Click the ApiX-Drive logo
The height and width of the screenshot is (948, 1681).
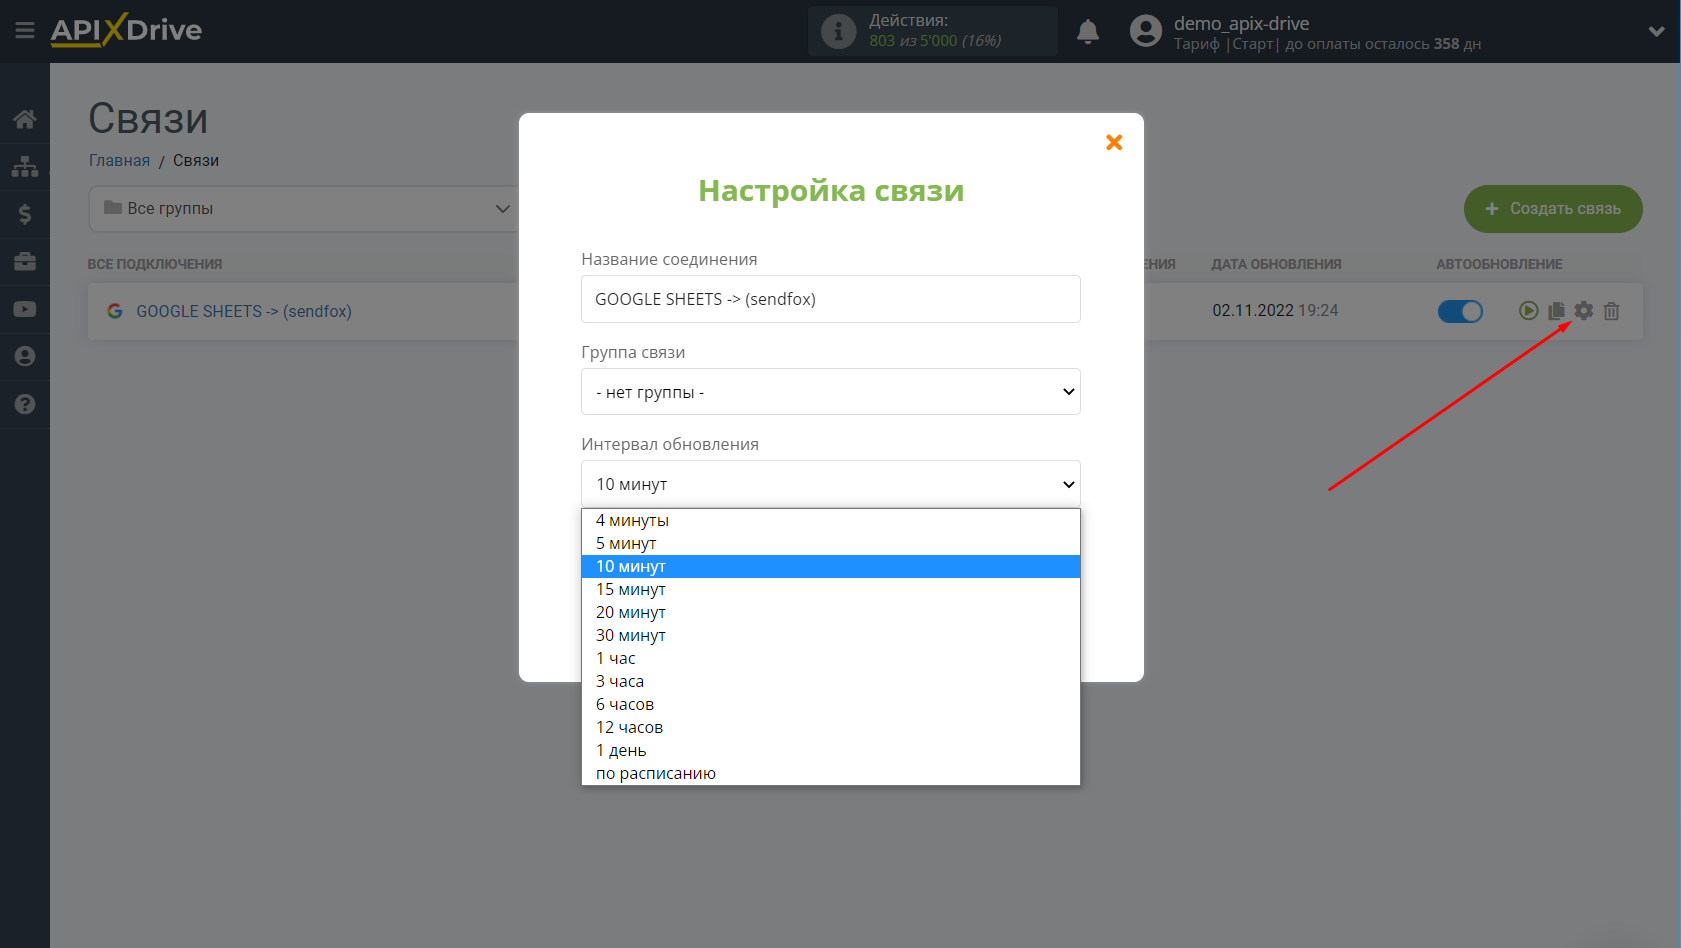coord(126,30)
